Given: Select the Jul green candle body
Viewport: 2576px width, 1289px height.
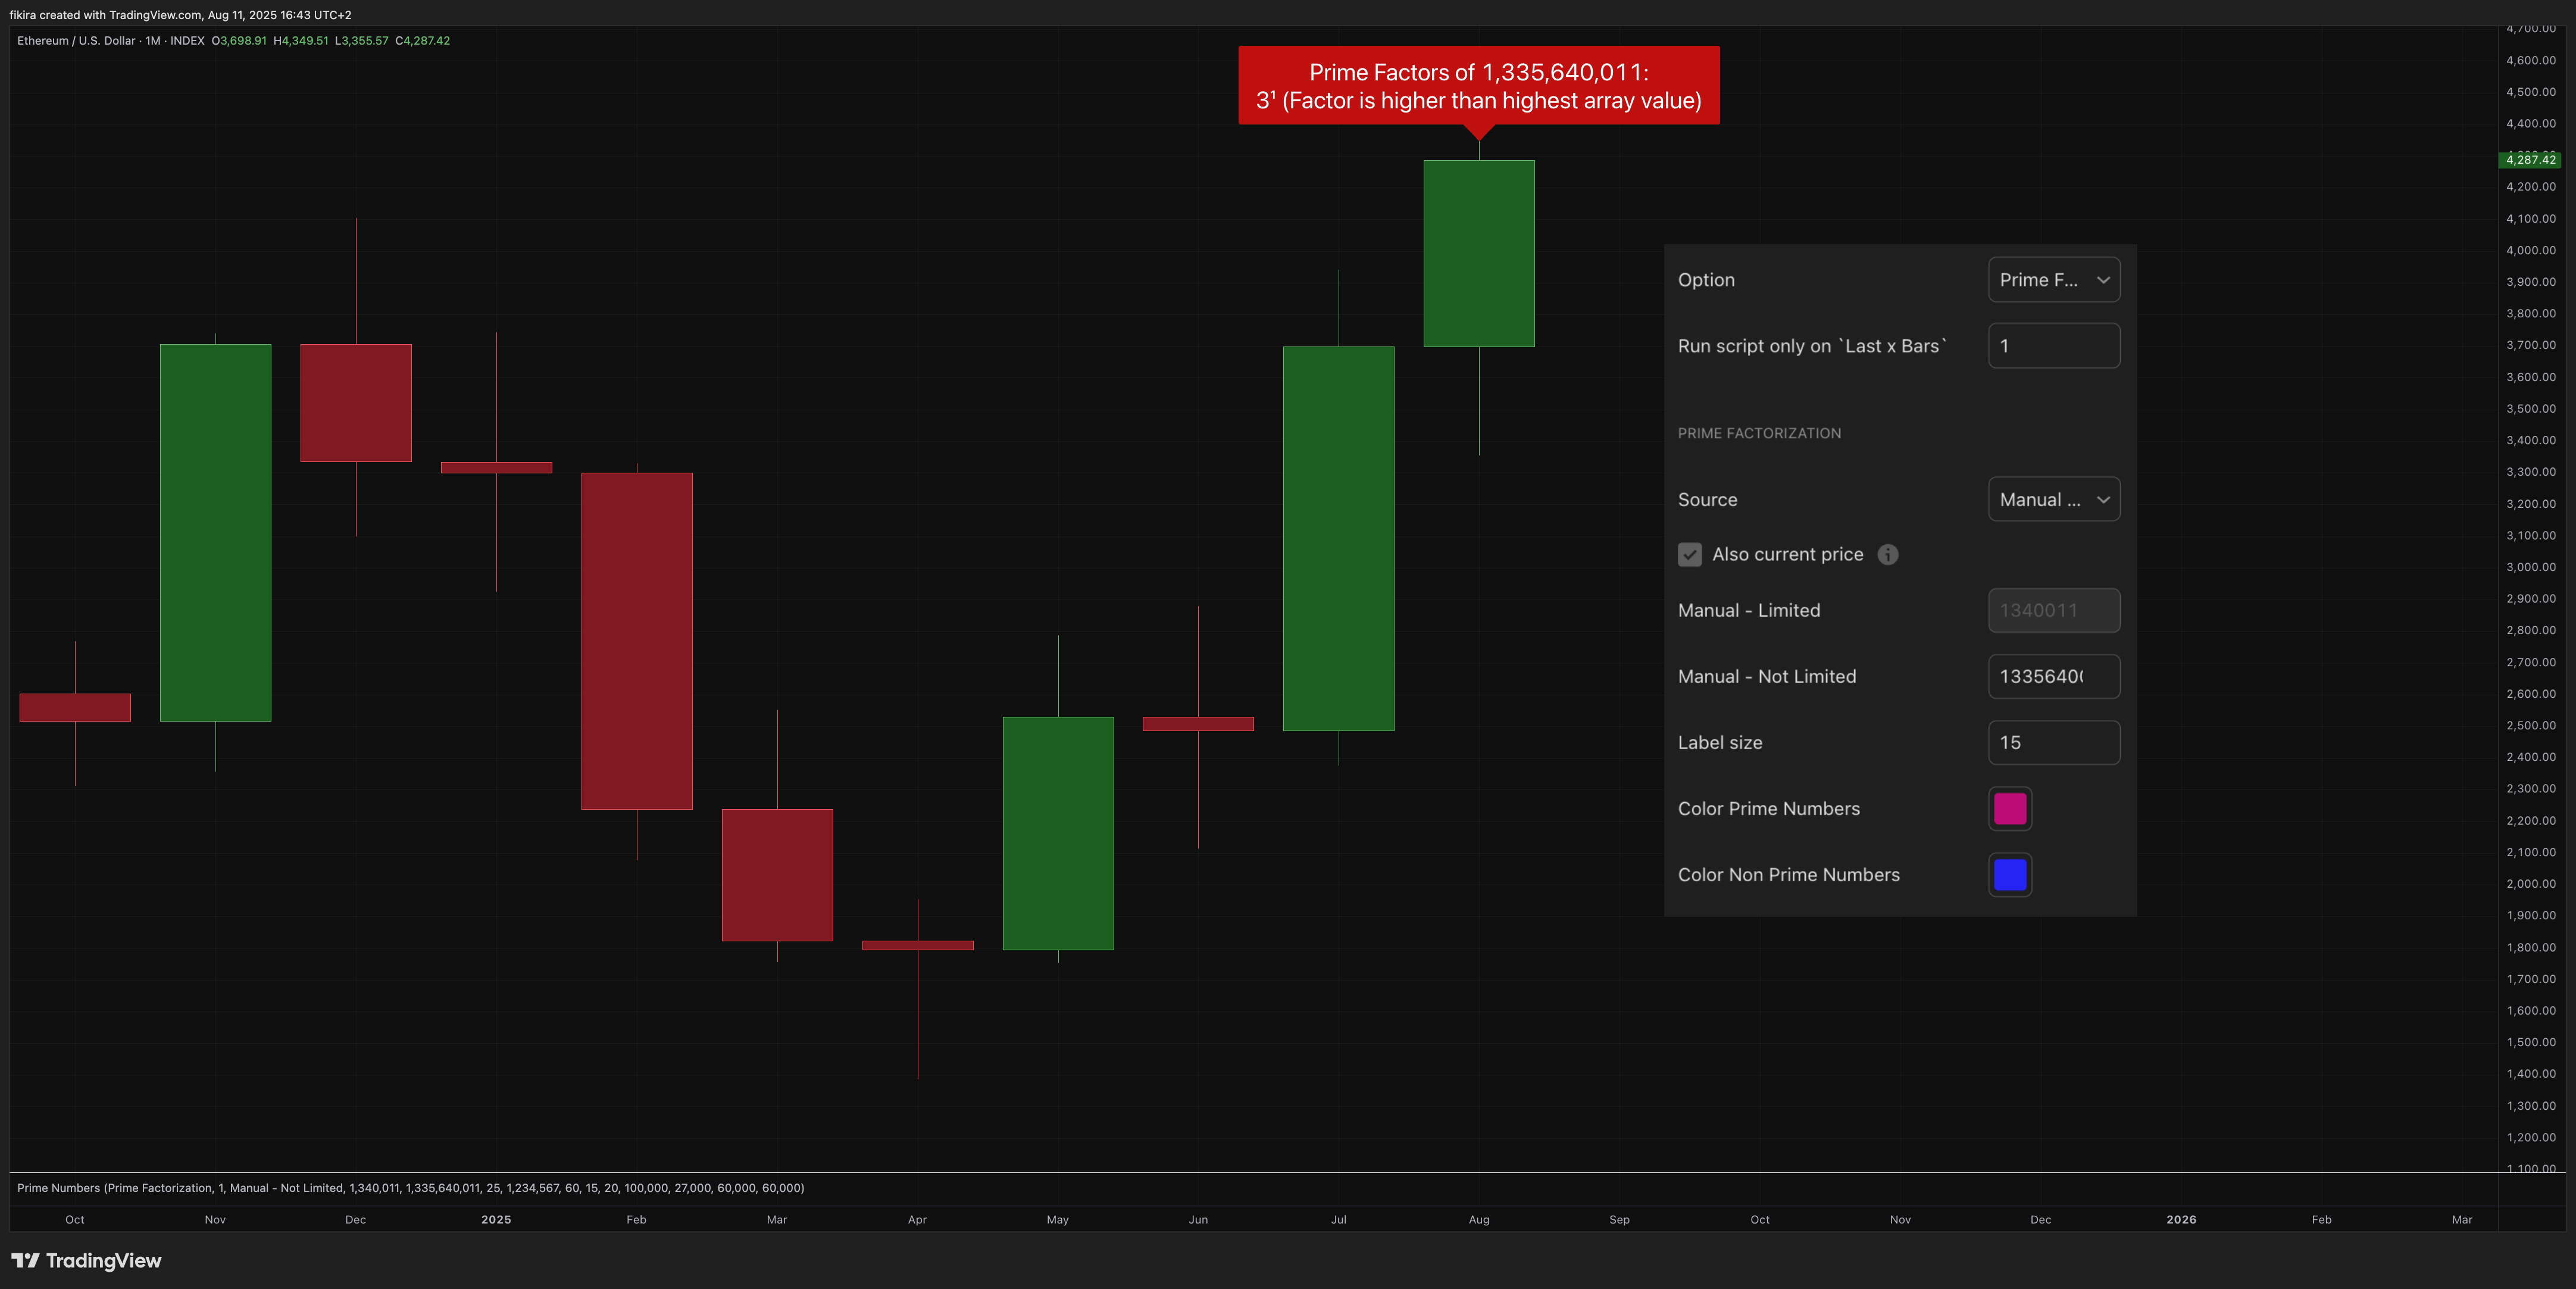Looking at the screenshot, I should pos(1339,539).
